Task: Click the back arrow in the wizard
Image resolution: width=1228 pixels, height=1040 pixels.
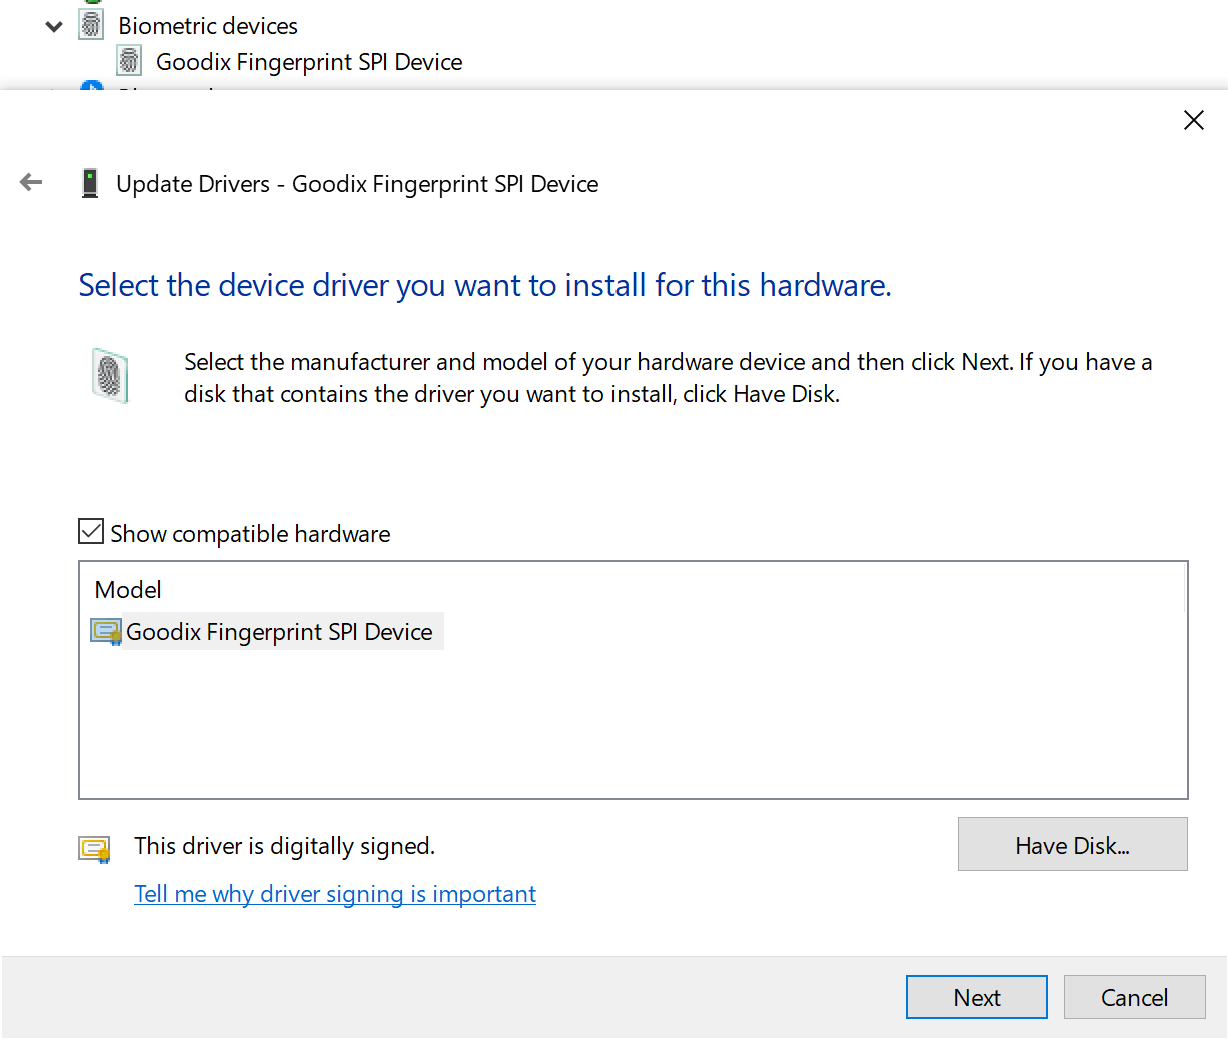Action: (x=31, y=182)
